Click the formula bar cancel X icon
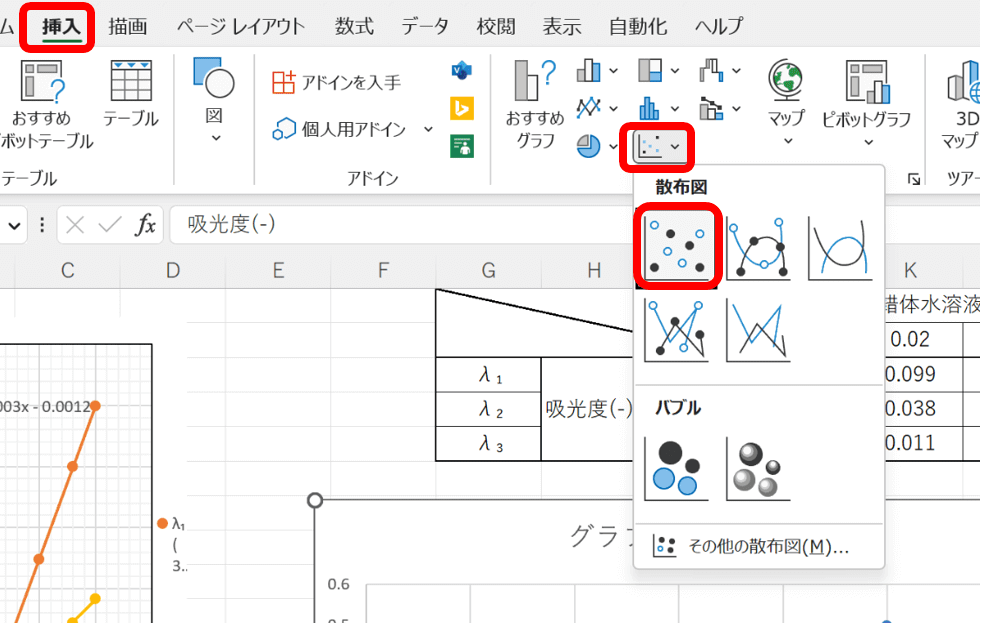Screen dimensions: 983x623 tap(75, 224)
